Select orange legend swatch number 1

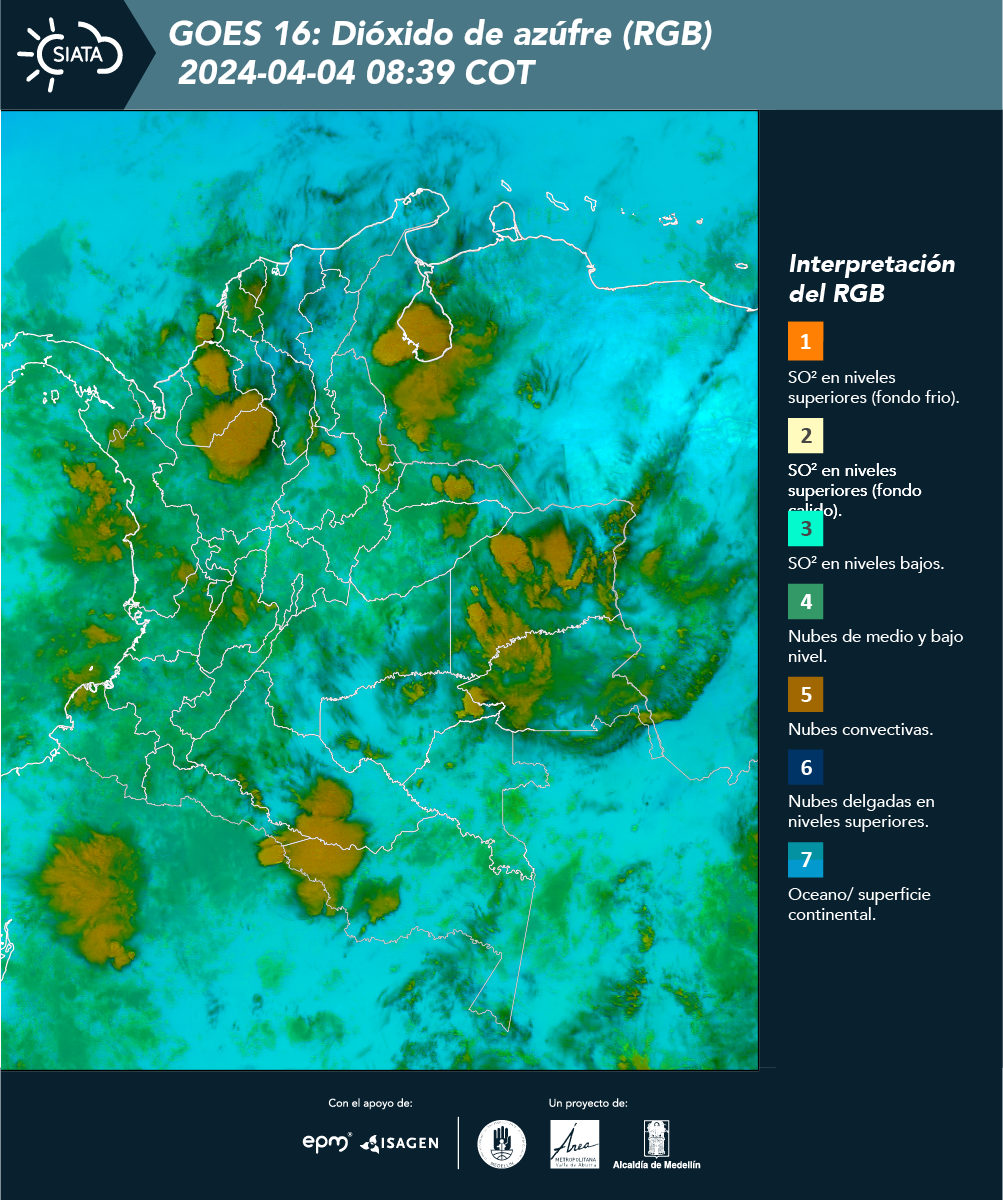click(805, 341)
